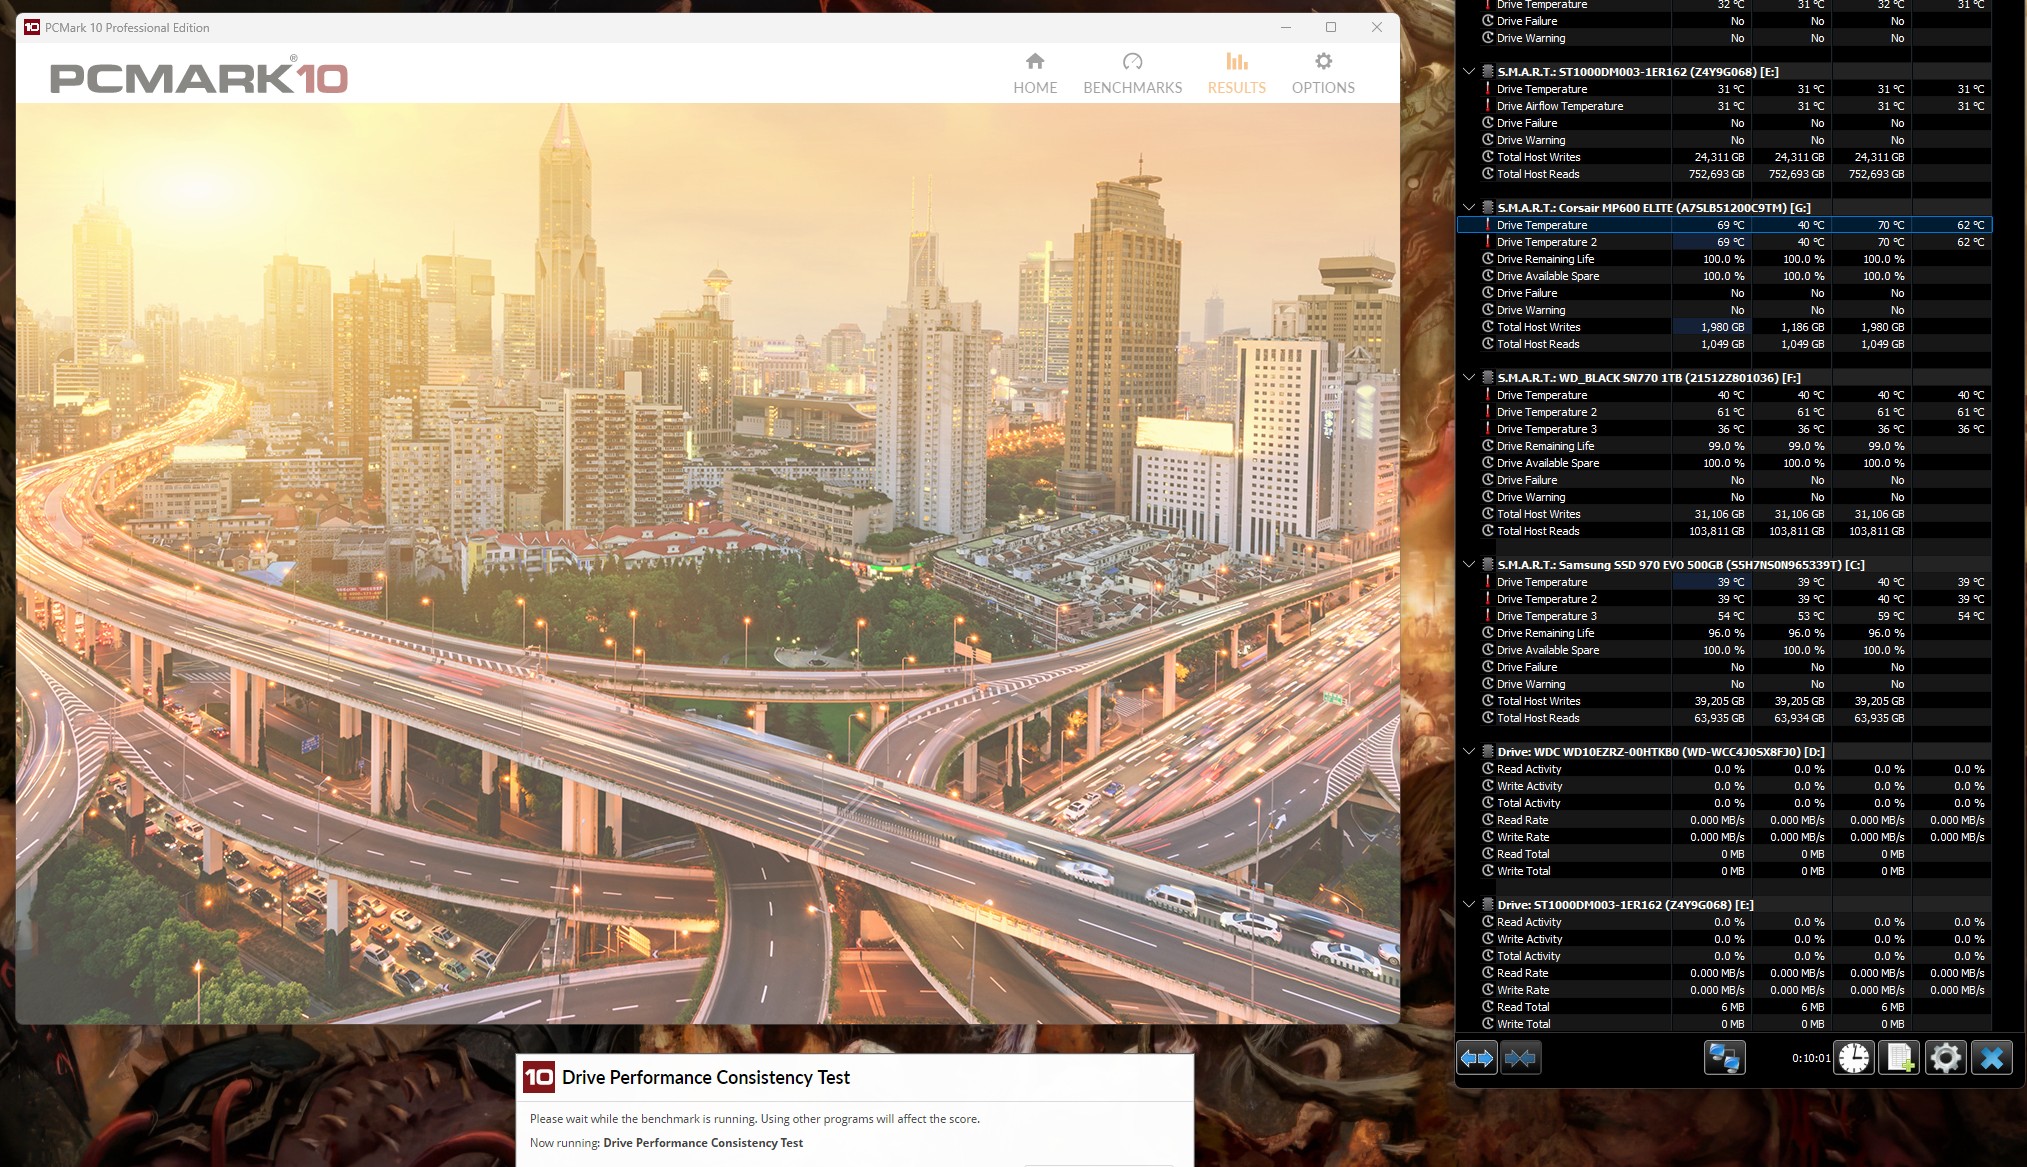Select WDC [D:] Total Activity row
Viewport: 2027px width, 1167px height.
1725,803
